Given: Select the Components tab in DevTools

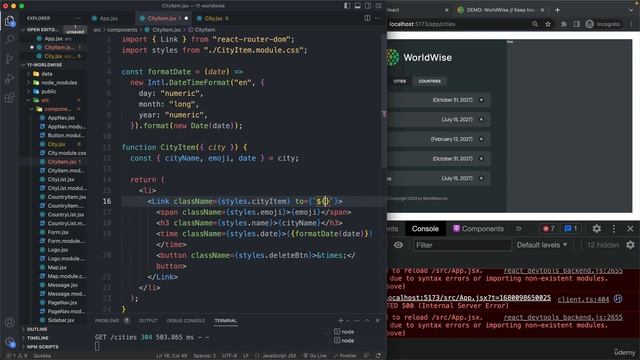Looking at the screenshot, I should [478, 229].
